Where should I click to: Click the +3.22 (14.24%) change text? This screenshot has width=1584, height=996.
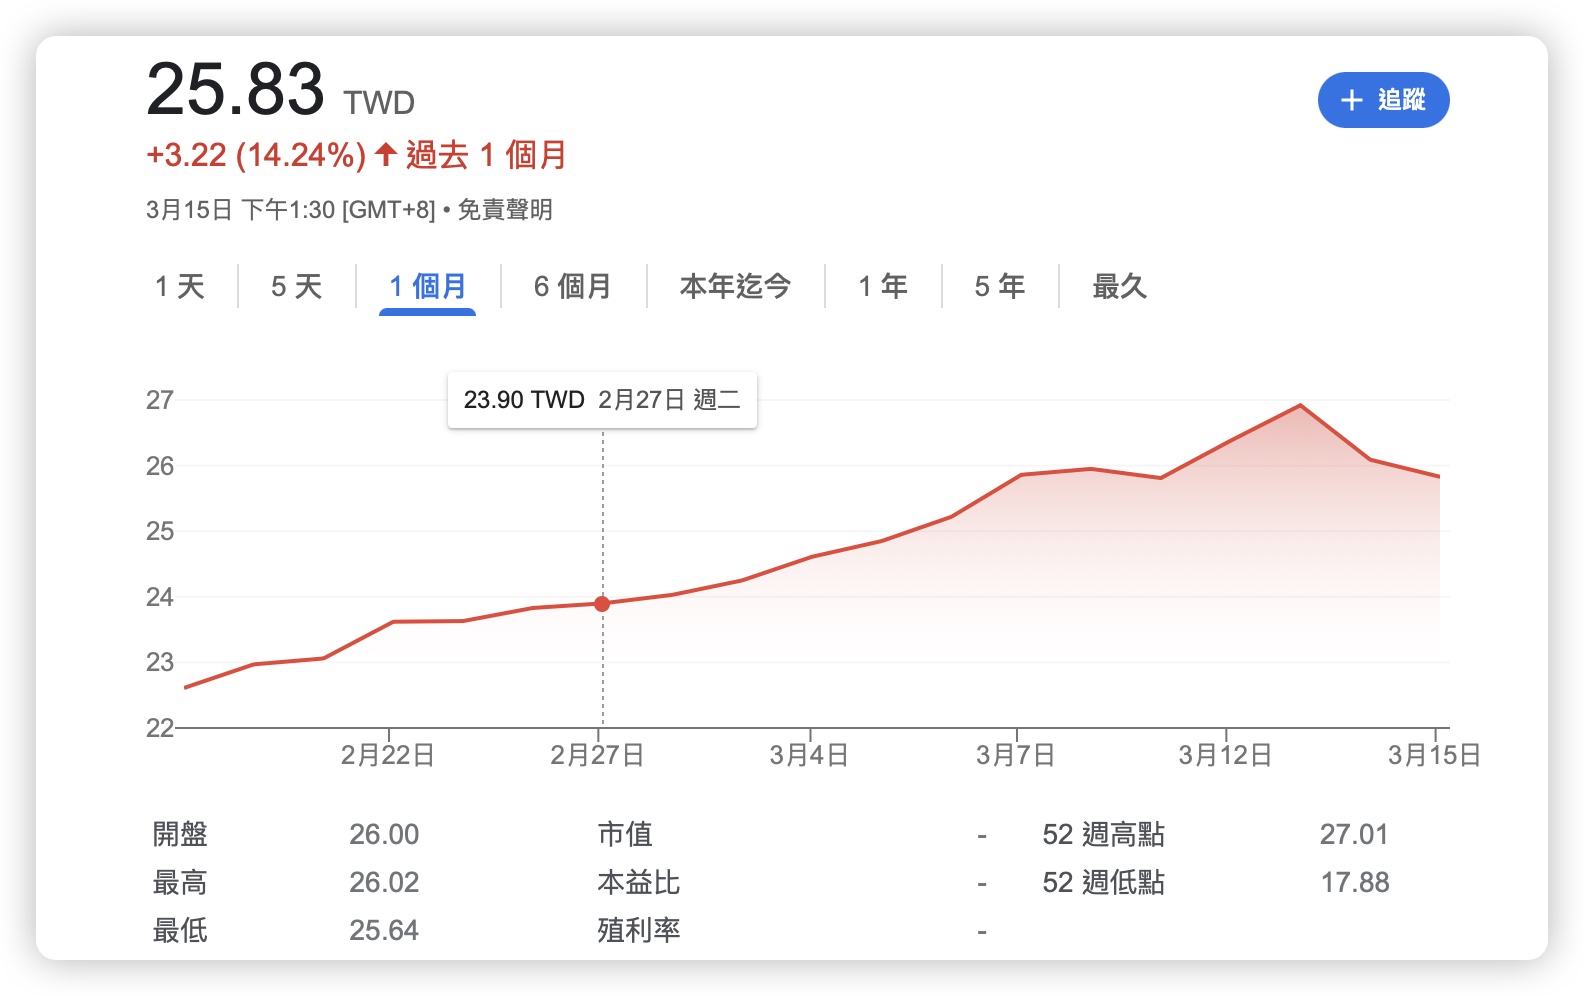(256, 155)
